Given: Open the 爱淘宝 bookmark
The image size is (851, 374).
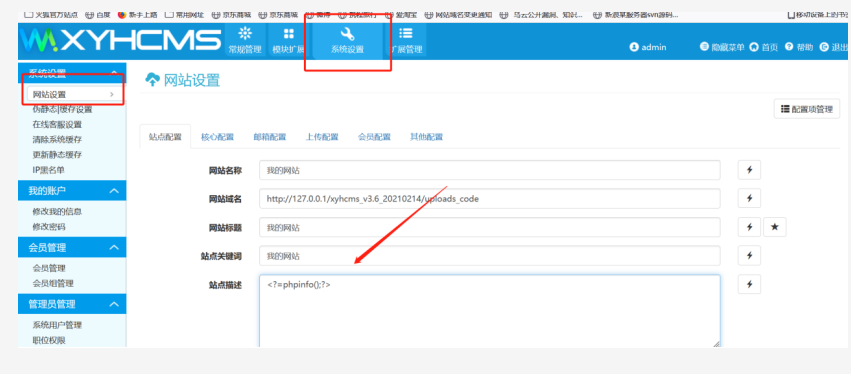Looking at the screenshot, I should coord(402,15).
